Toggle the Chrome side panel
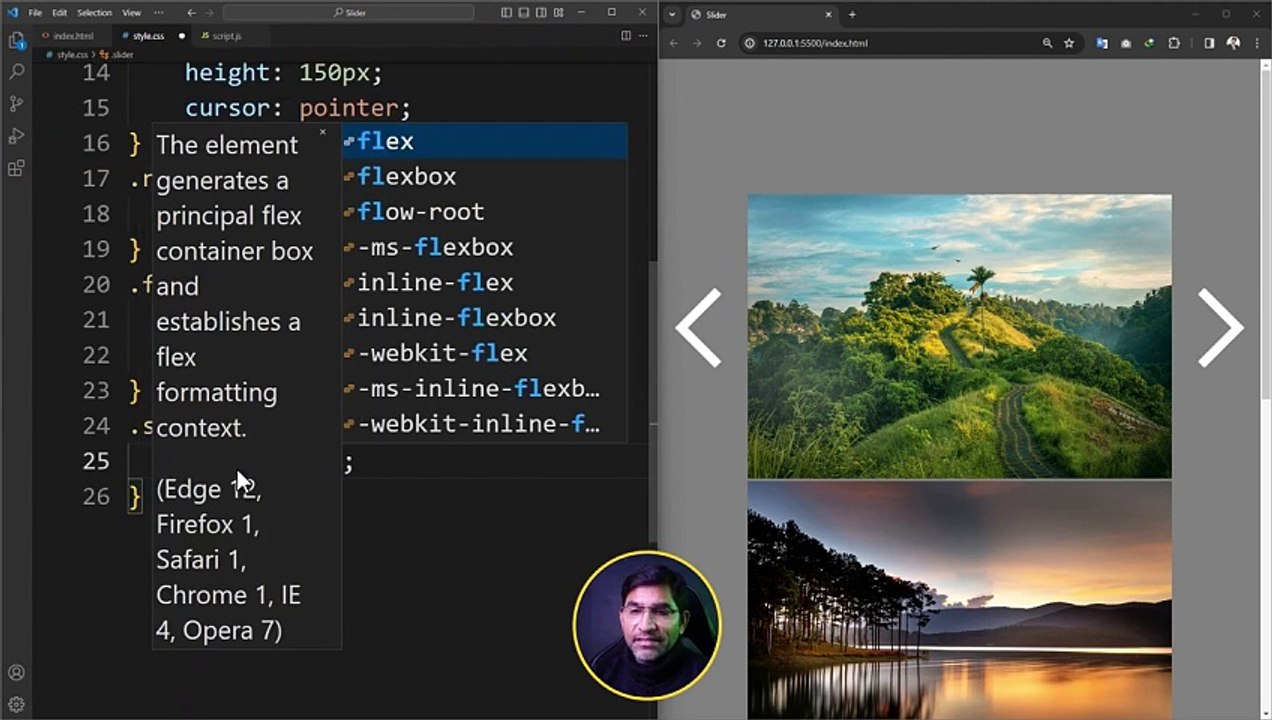 [x=1209, y=43]
